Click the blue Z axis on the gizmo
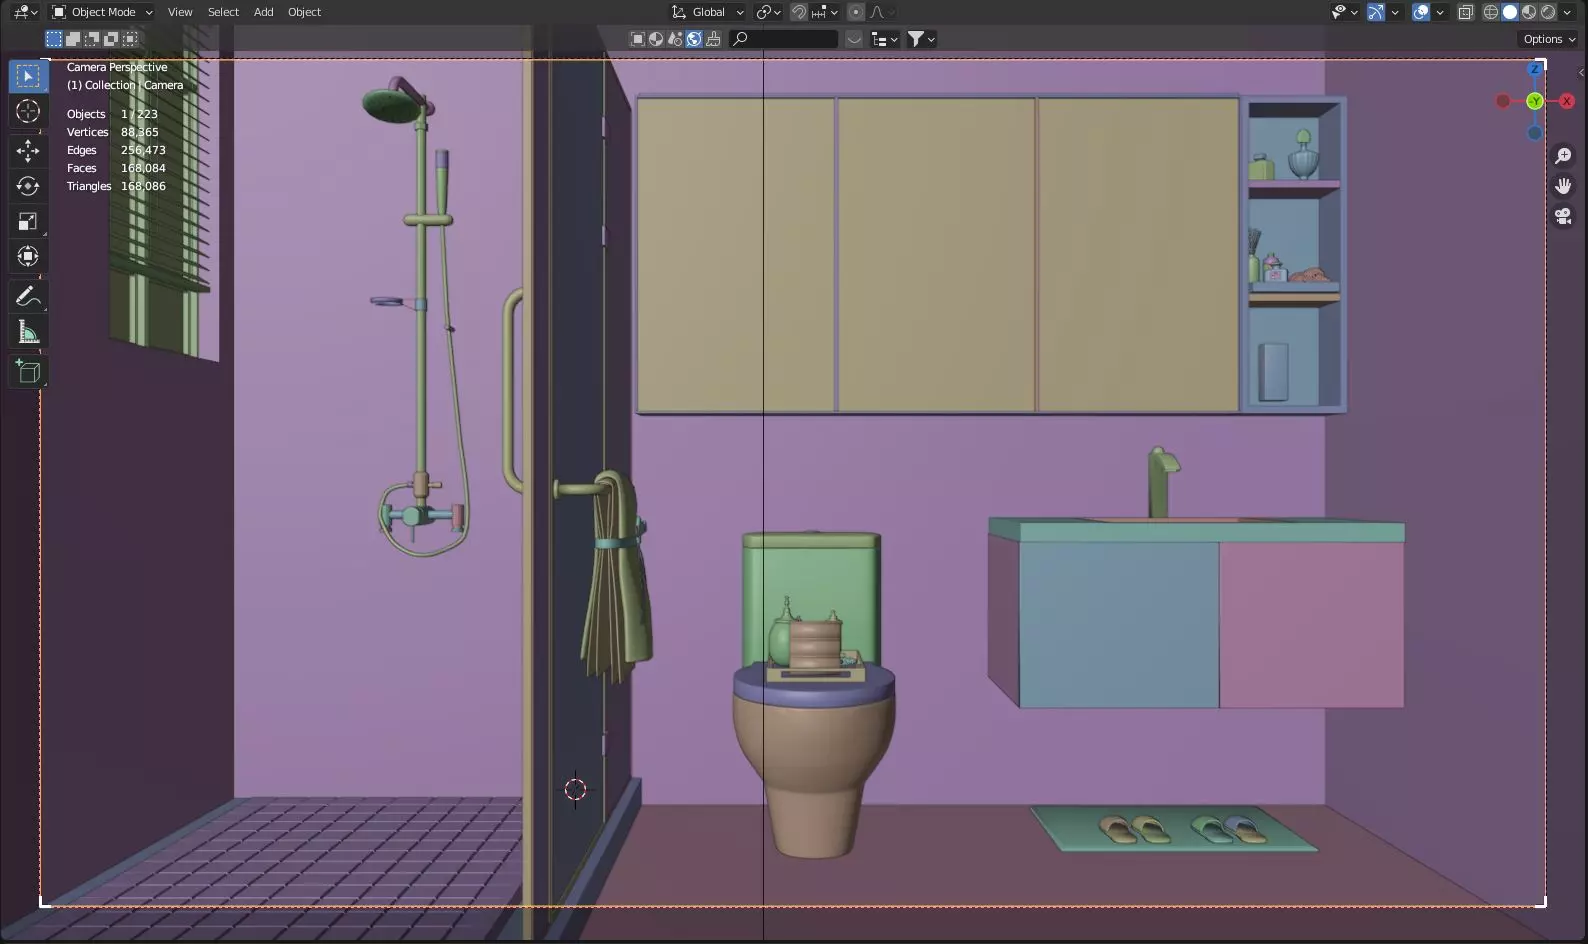 1535,69
